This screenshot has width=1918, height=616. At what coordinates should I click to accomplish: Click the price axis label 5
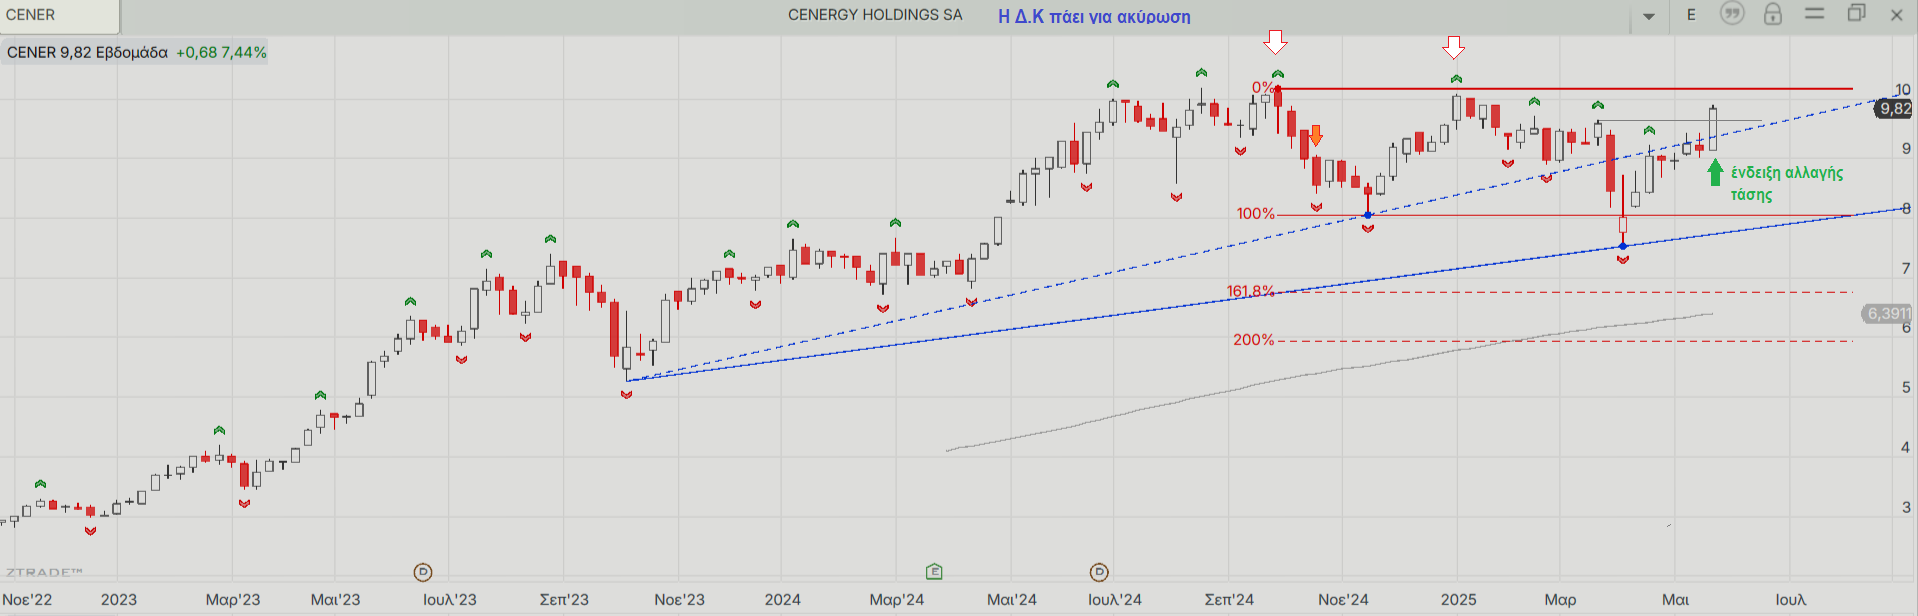pos(1906,387)
